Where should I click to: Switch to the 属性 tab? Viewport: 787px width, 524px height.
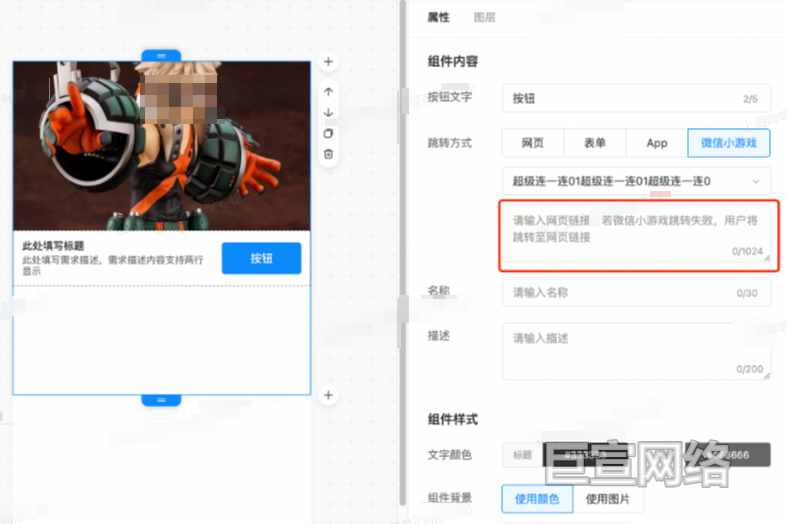[438, 18]
